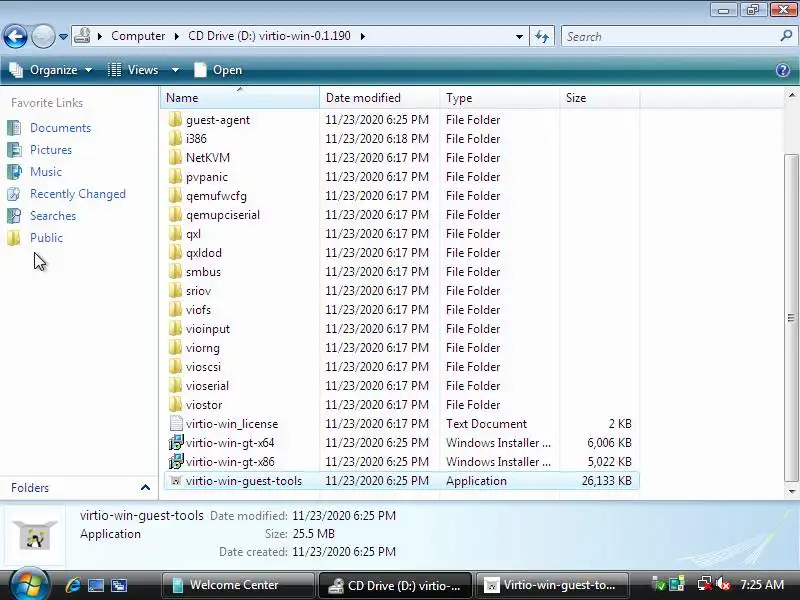Click Switch between windows Quick Launch icon

[119, 585]
